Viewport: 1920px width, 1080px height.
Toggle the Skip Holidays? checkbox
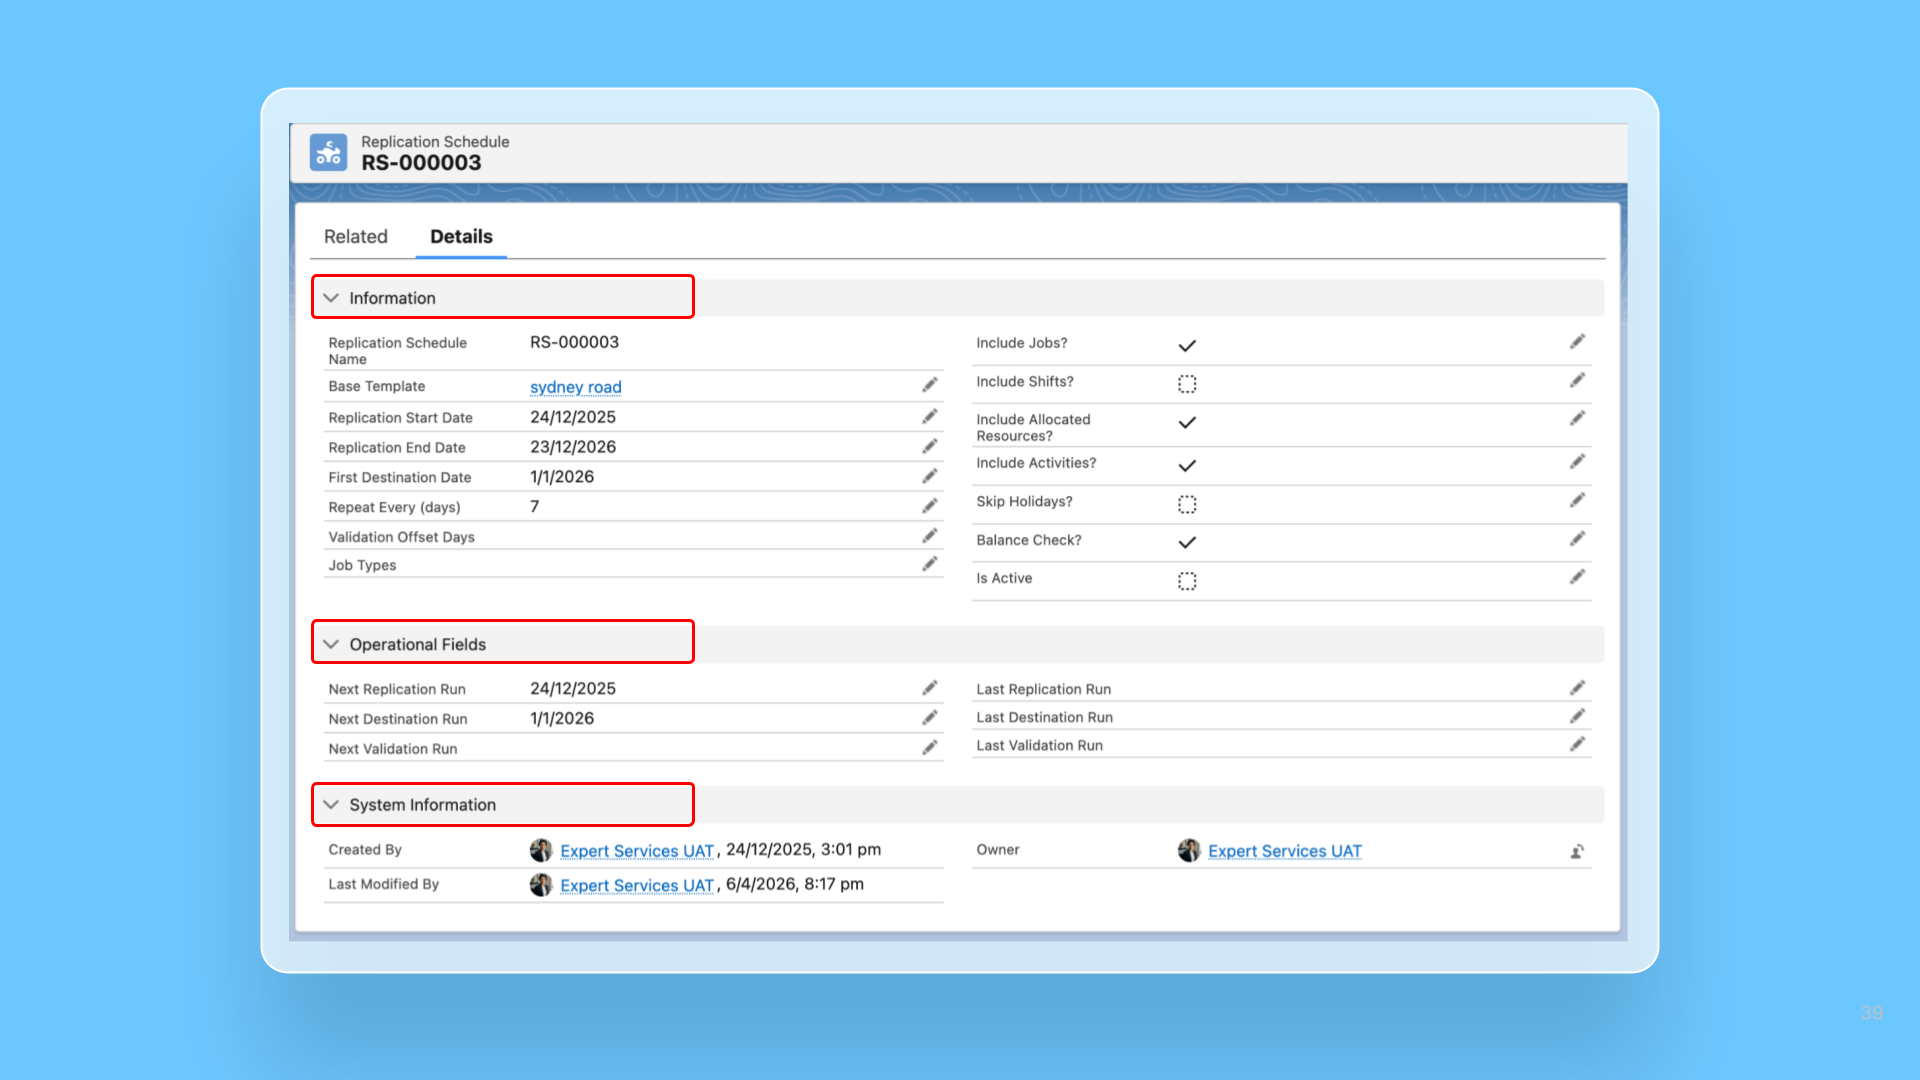(1187, 504)
